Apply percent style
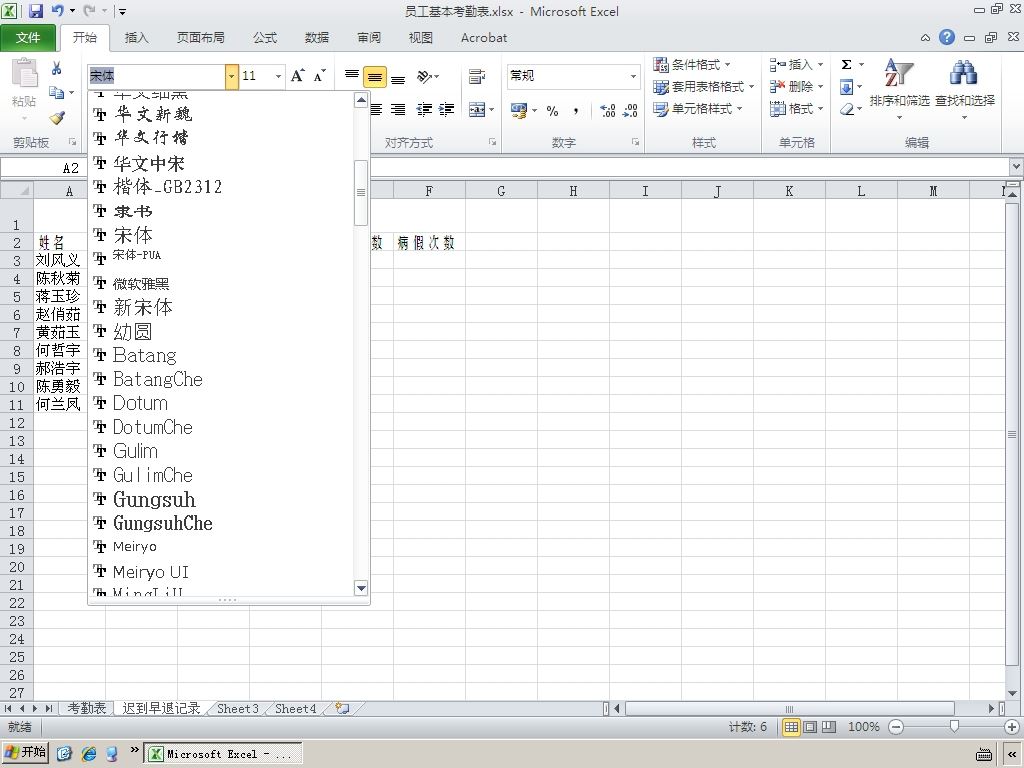1024x768 pixels. point(552,110)
